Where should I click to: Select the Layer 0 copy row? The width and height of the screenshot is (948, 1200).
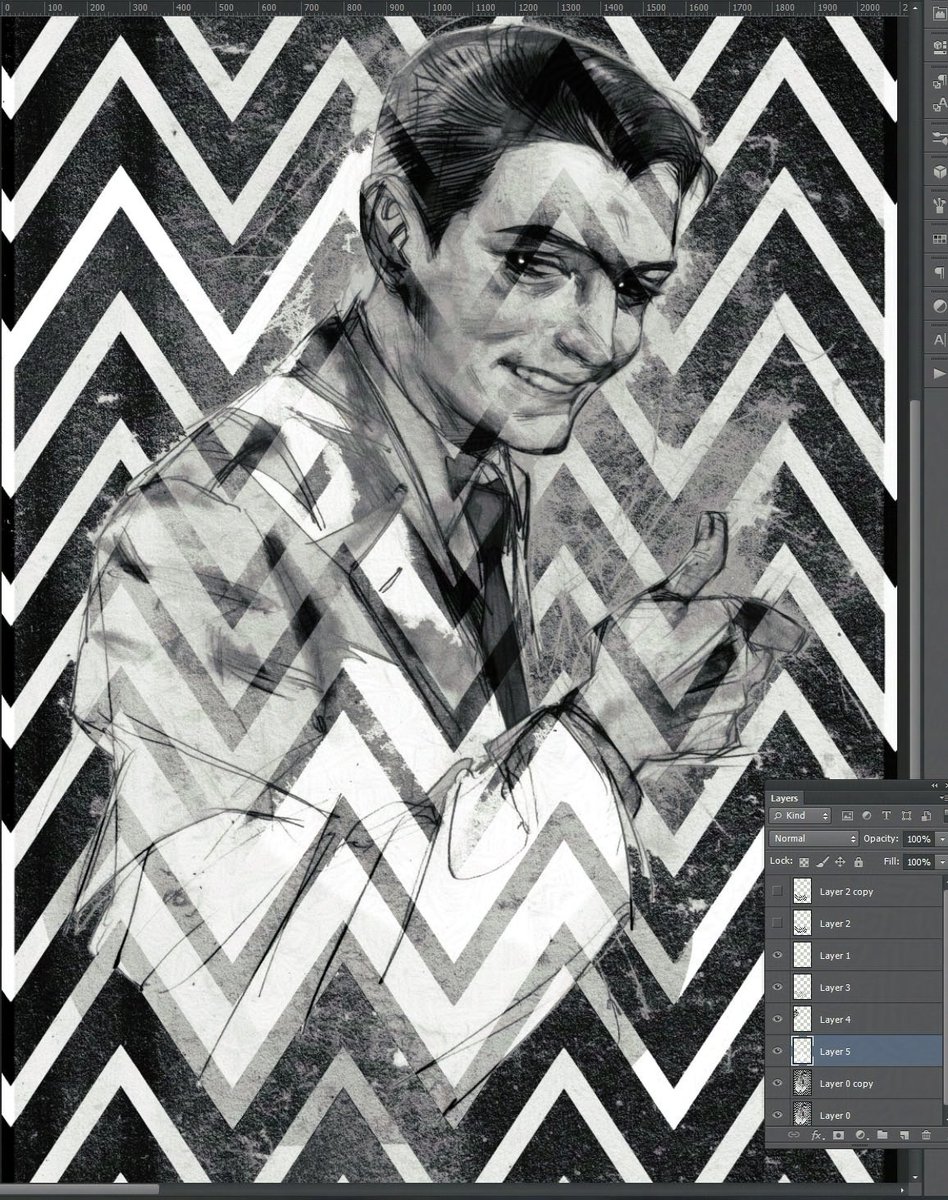coord(856,1083)
